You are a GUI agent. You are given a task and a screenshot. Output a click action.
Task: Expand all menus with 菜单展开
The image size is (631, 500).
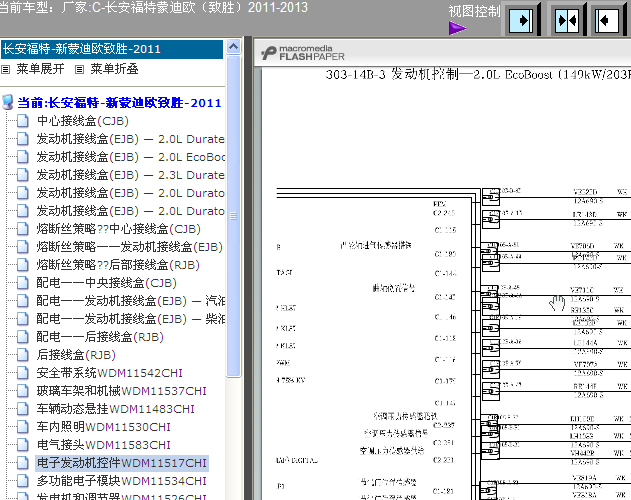pos(40,69)
